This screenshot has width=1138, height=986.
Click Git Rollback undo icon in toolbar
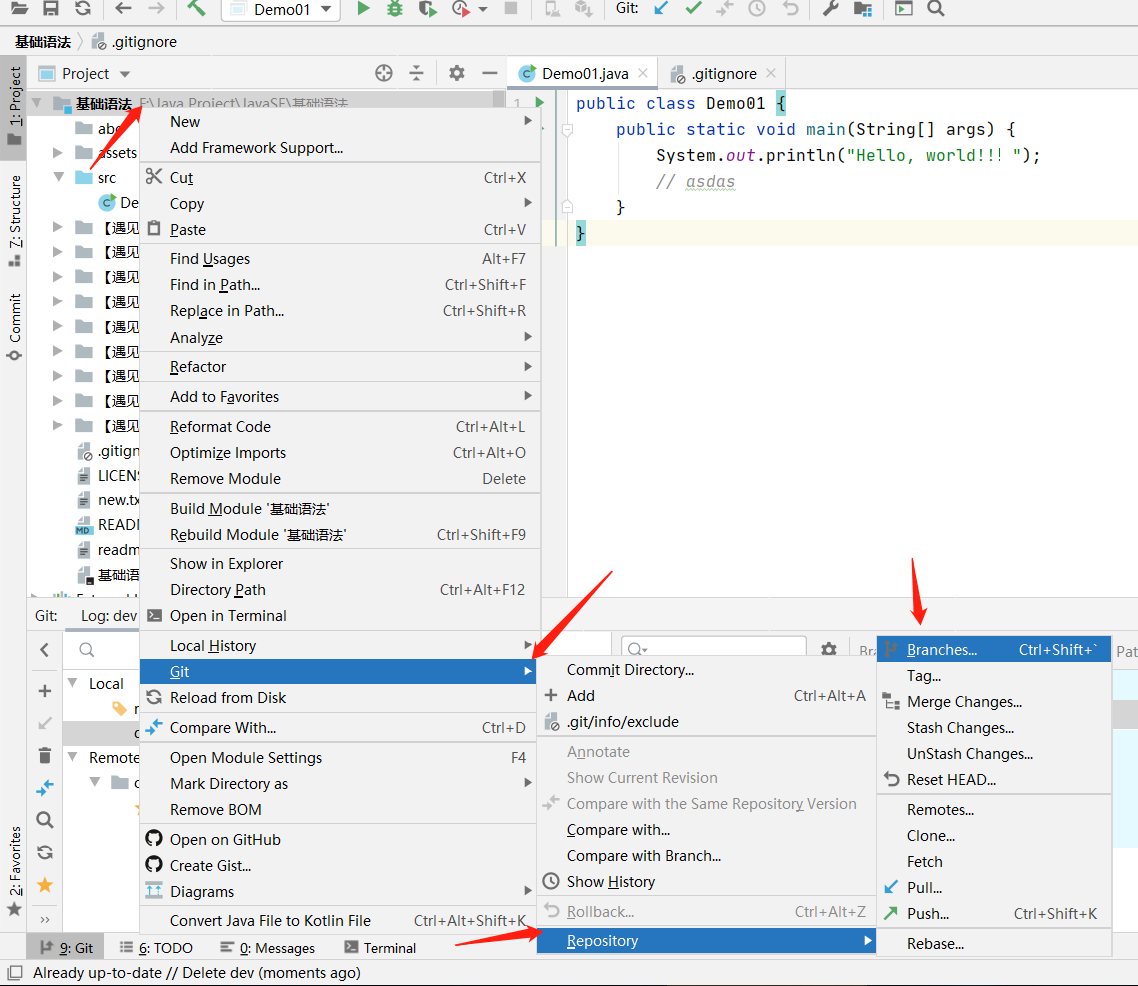point(790,9)
